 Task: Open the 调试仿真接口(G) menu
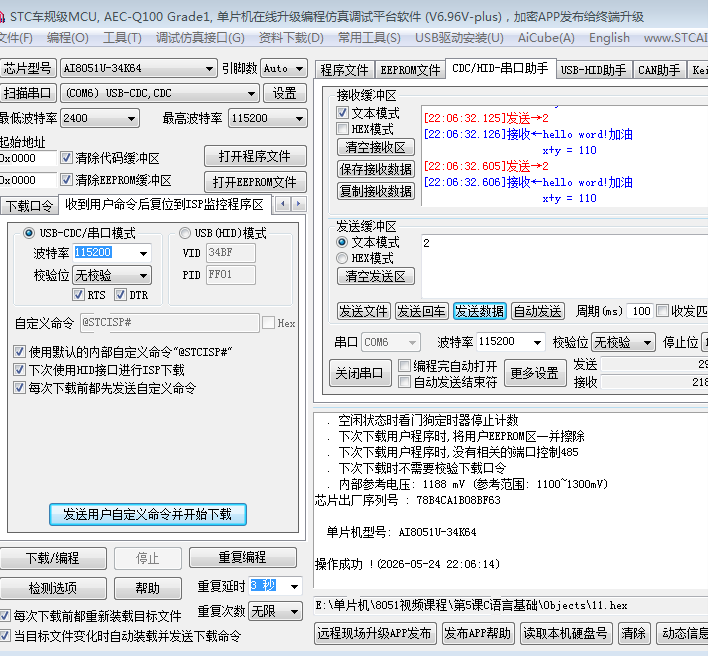[200, 37]
